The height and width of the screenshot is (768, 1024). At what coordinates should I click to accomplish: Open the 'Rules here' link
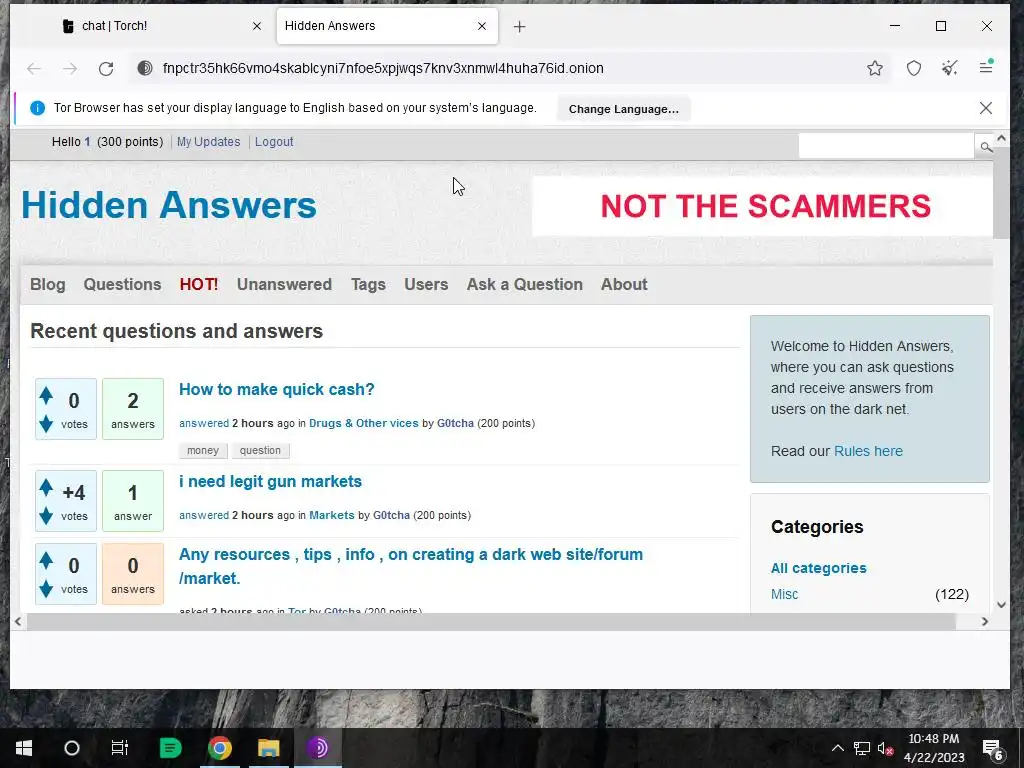(868, 451)
